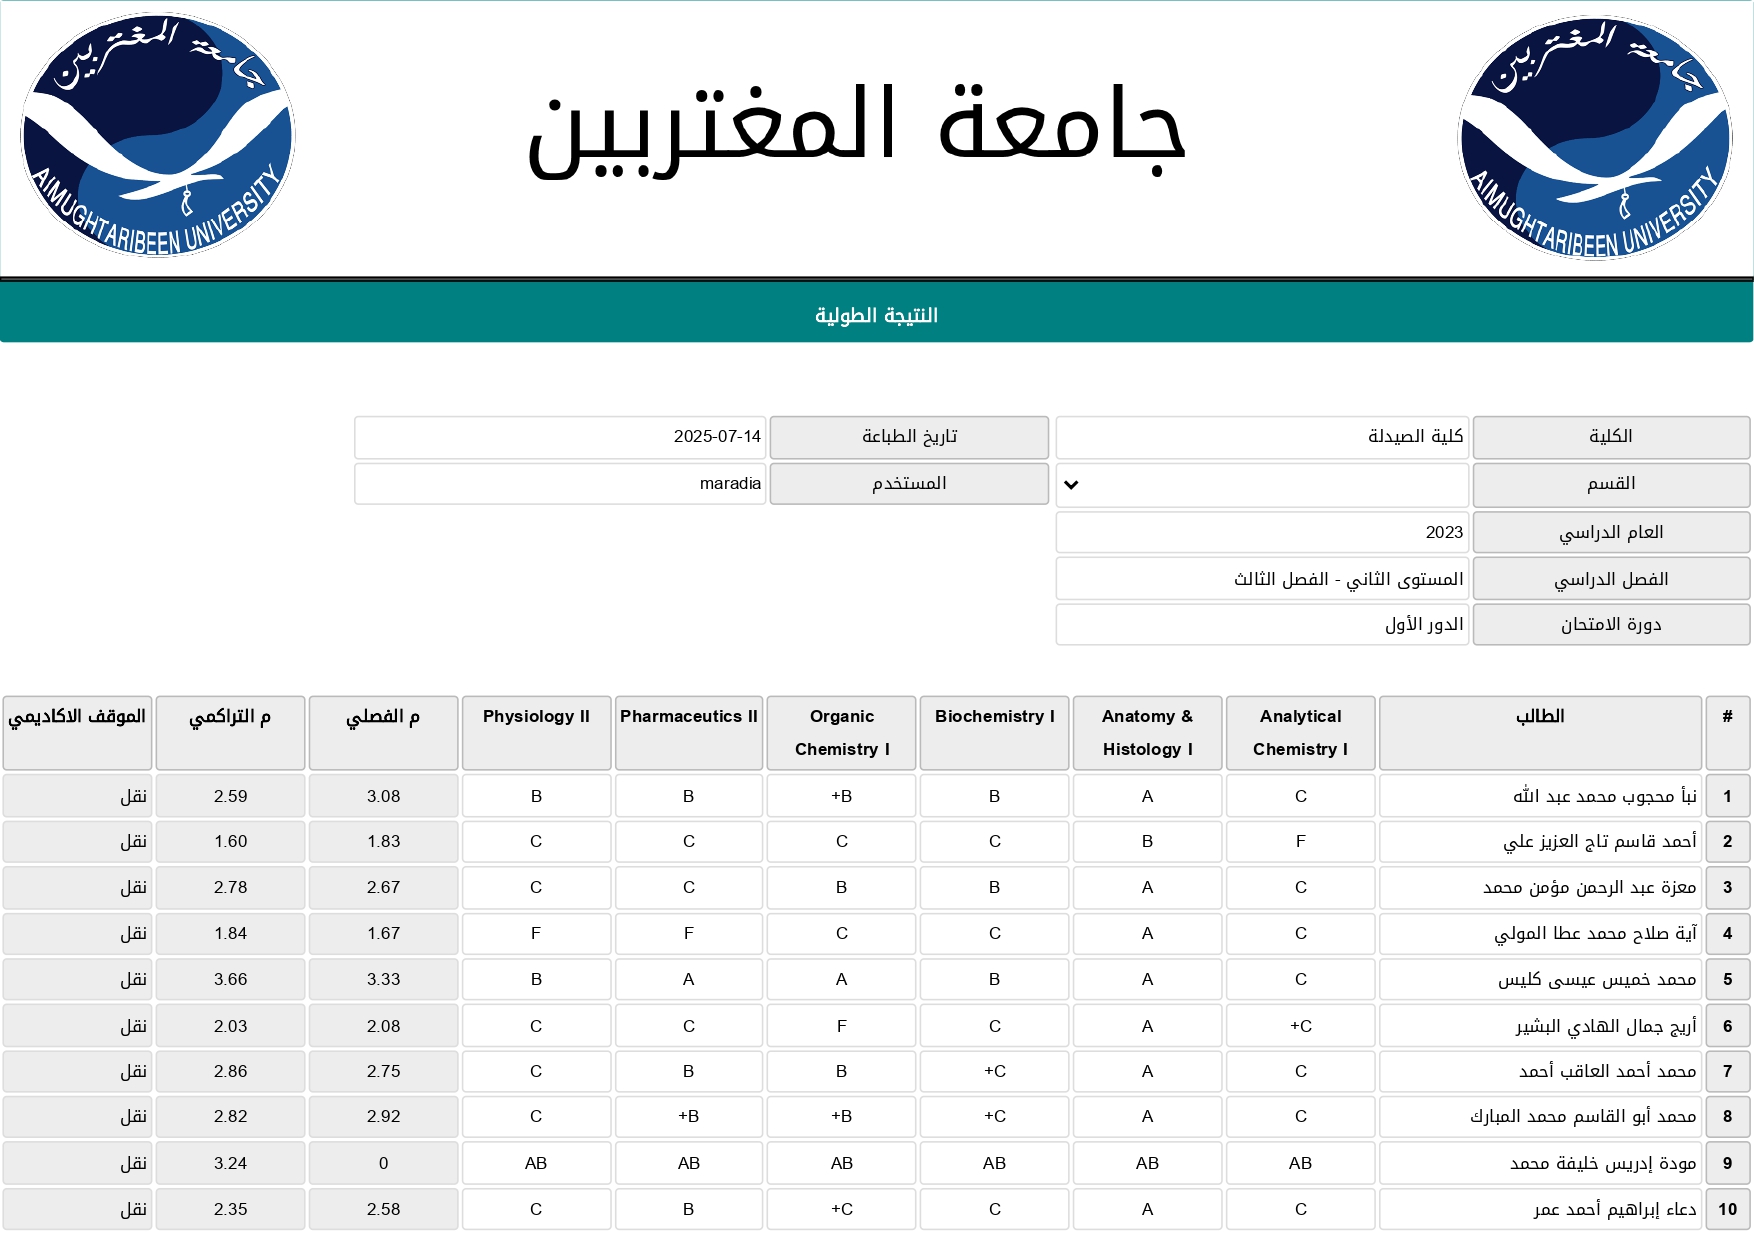
Task: Click Pharmaceutics II +B grade in row 8
Action: click(689, 1116)
